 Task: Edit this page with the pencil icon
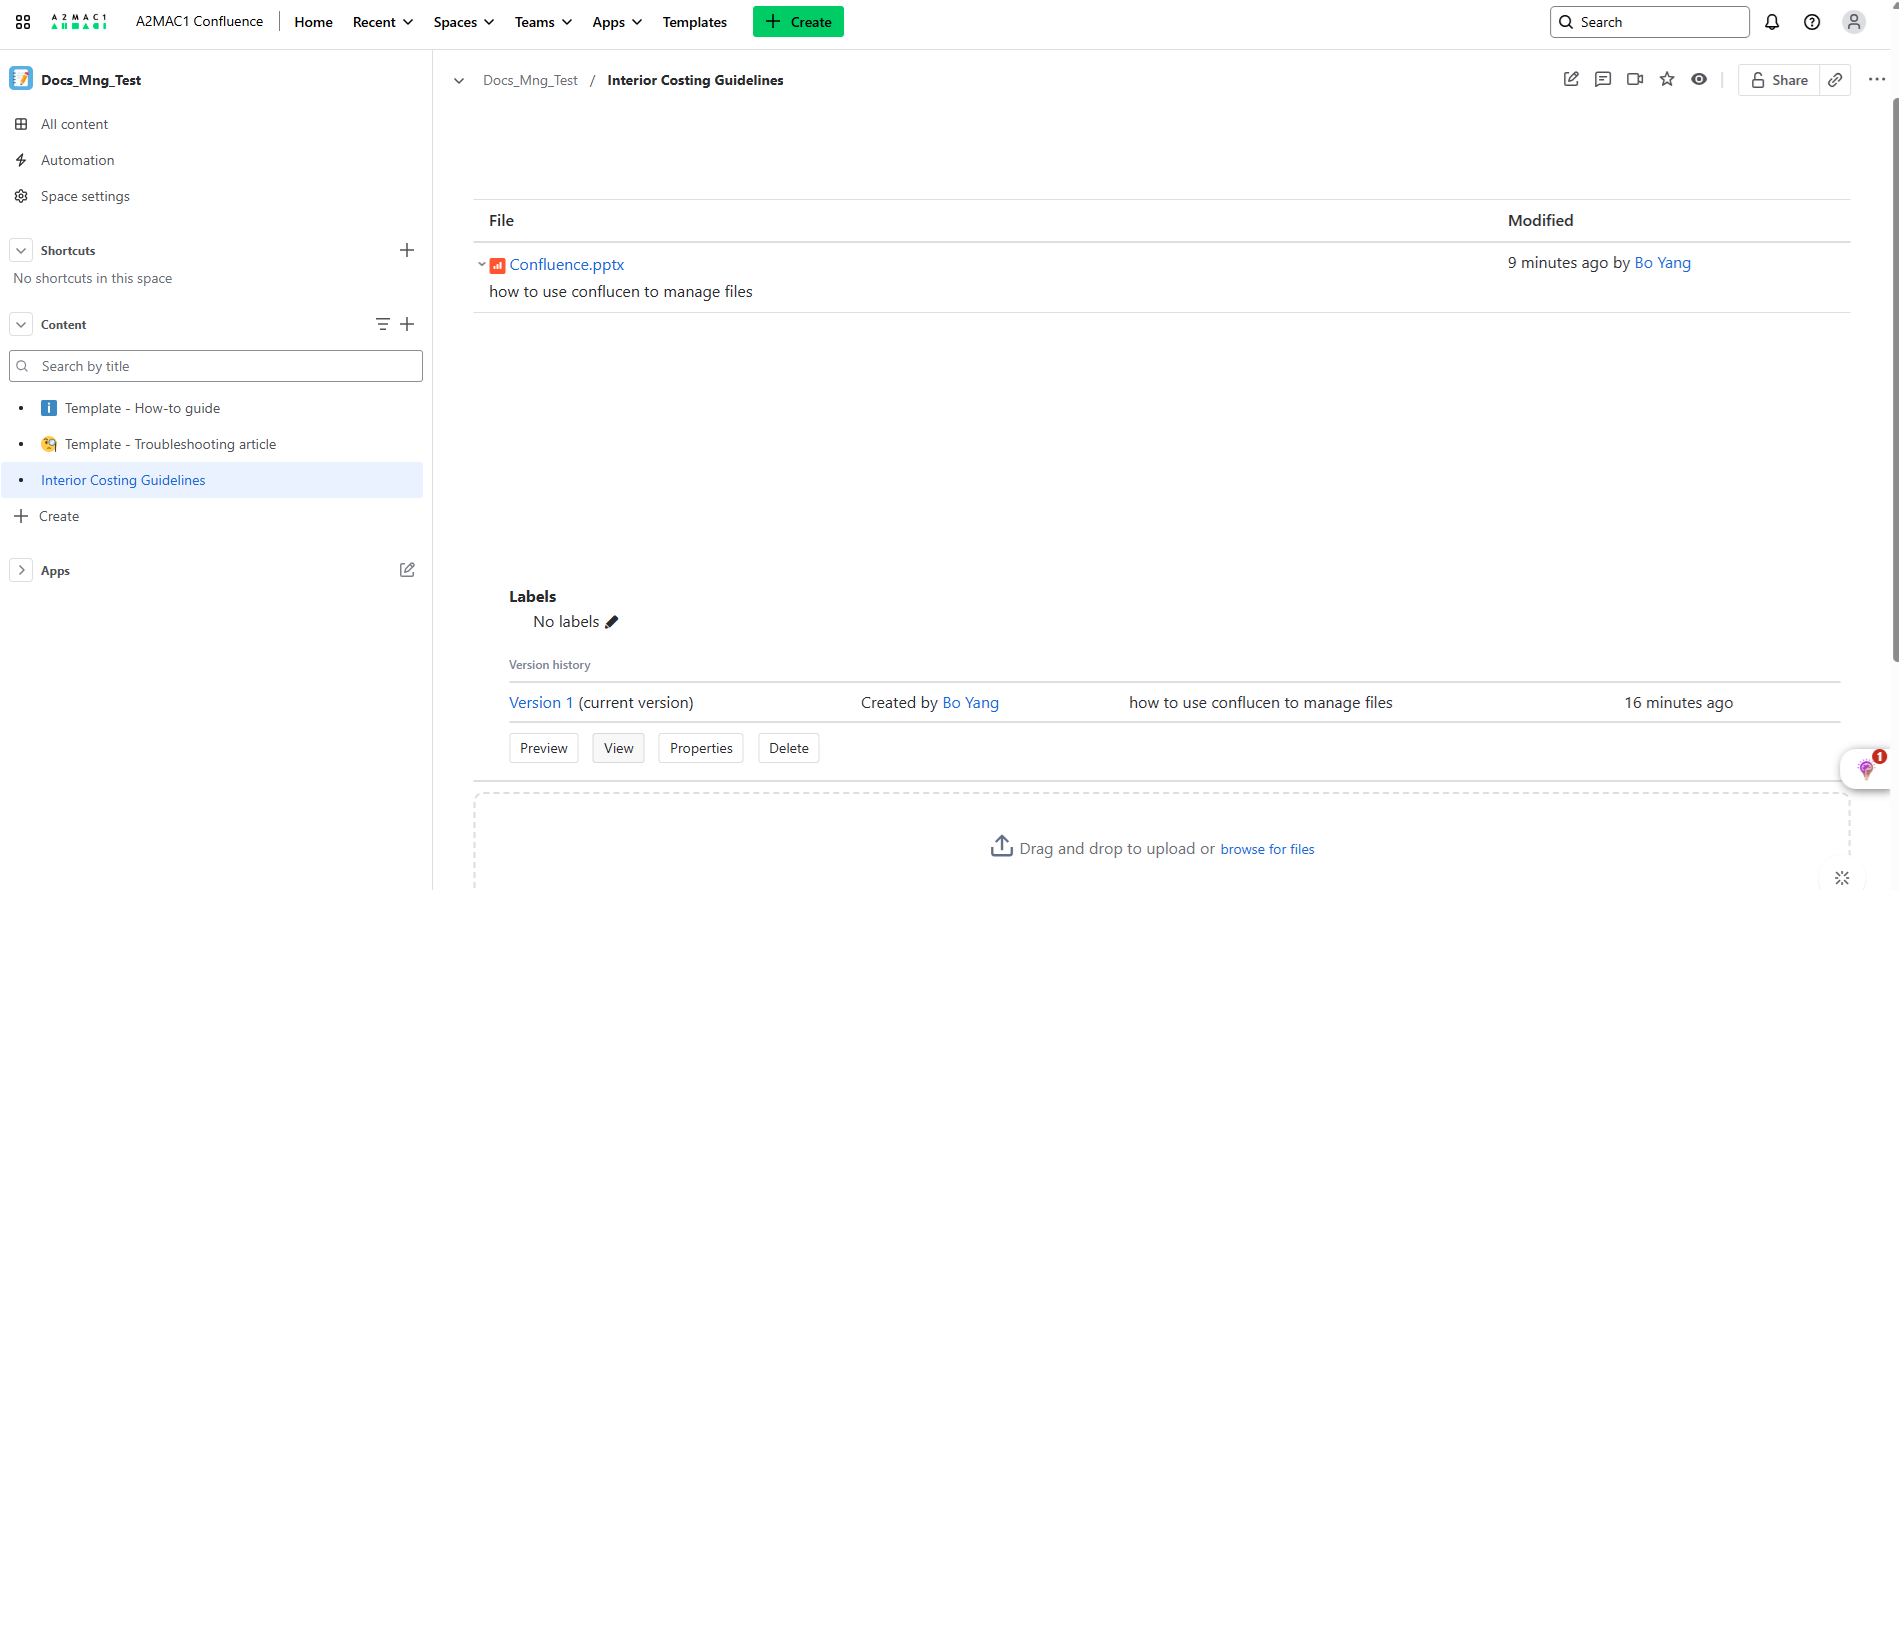[1571, 79]
